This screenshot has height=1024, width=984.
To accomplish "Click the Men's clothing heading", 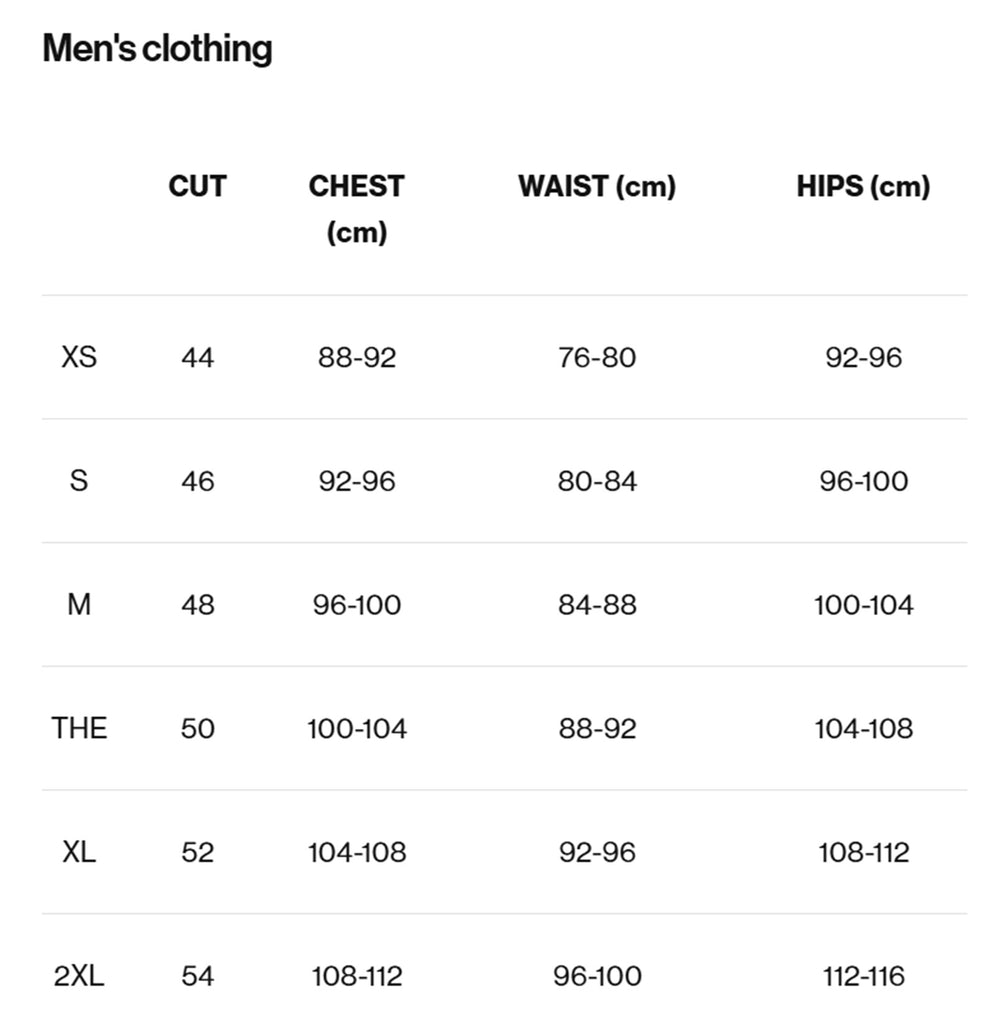I will point(157,48).
